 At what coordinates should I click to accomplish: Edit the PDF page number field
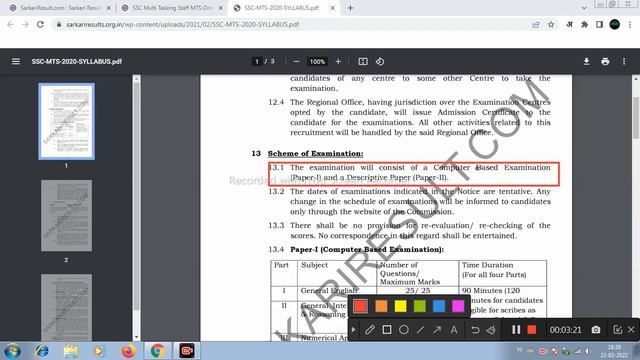point(257,61)
